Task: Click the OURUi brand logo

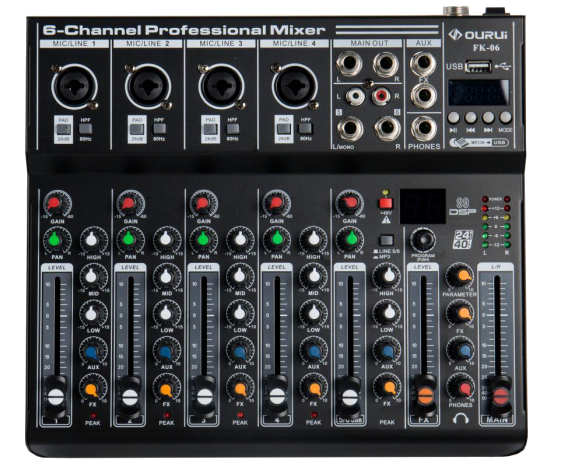Action: [477, 35]
